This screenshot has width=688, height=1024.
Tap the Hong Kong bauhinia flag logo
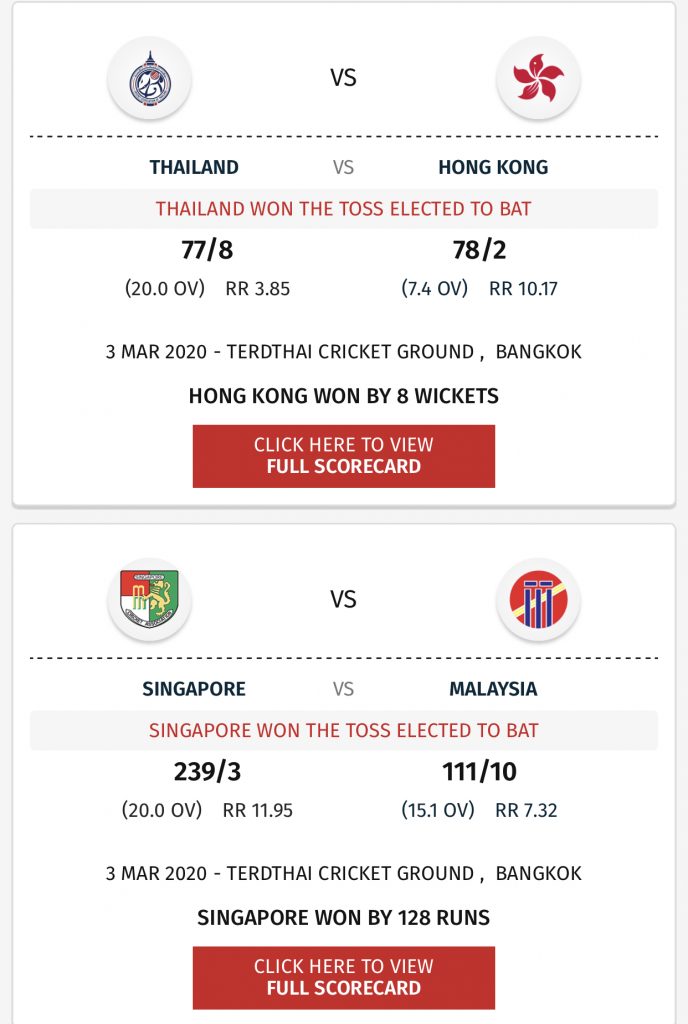(538, 78)
